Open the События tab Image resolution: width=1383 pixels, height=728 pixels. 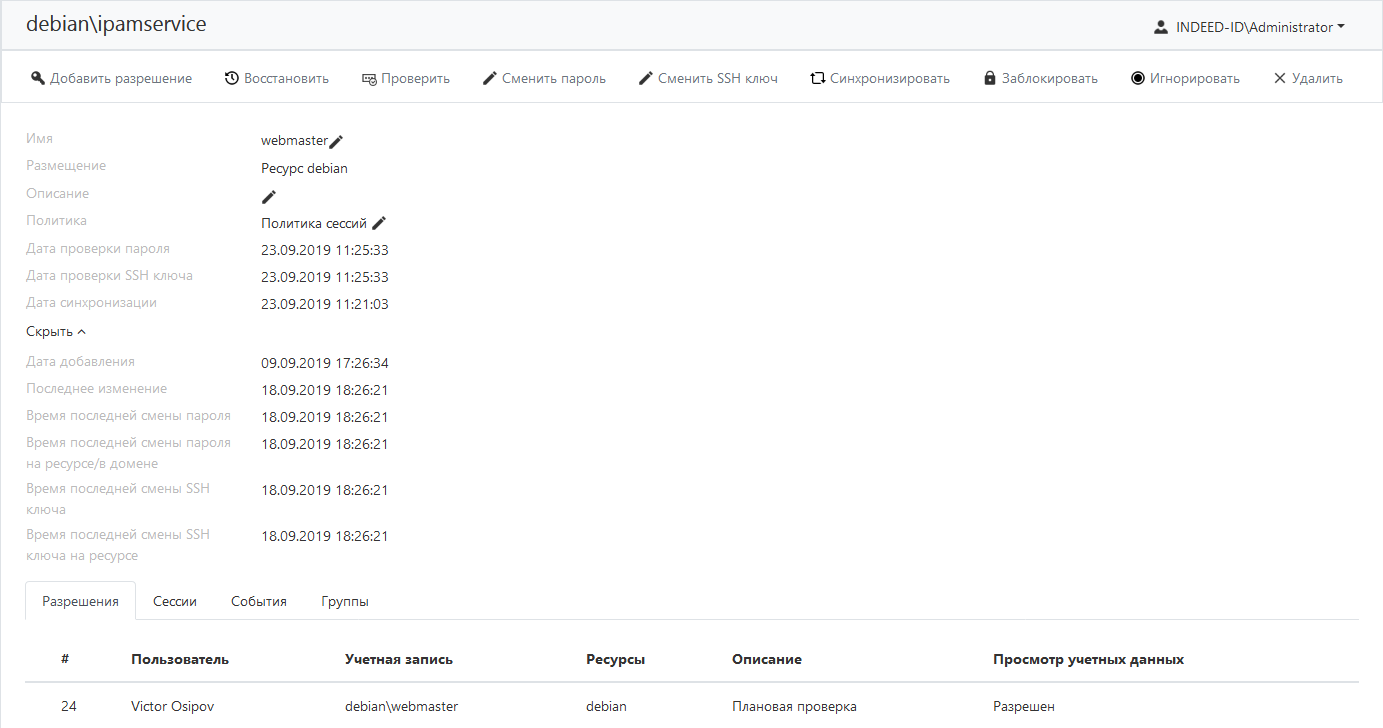259,602
